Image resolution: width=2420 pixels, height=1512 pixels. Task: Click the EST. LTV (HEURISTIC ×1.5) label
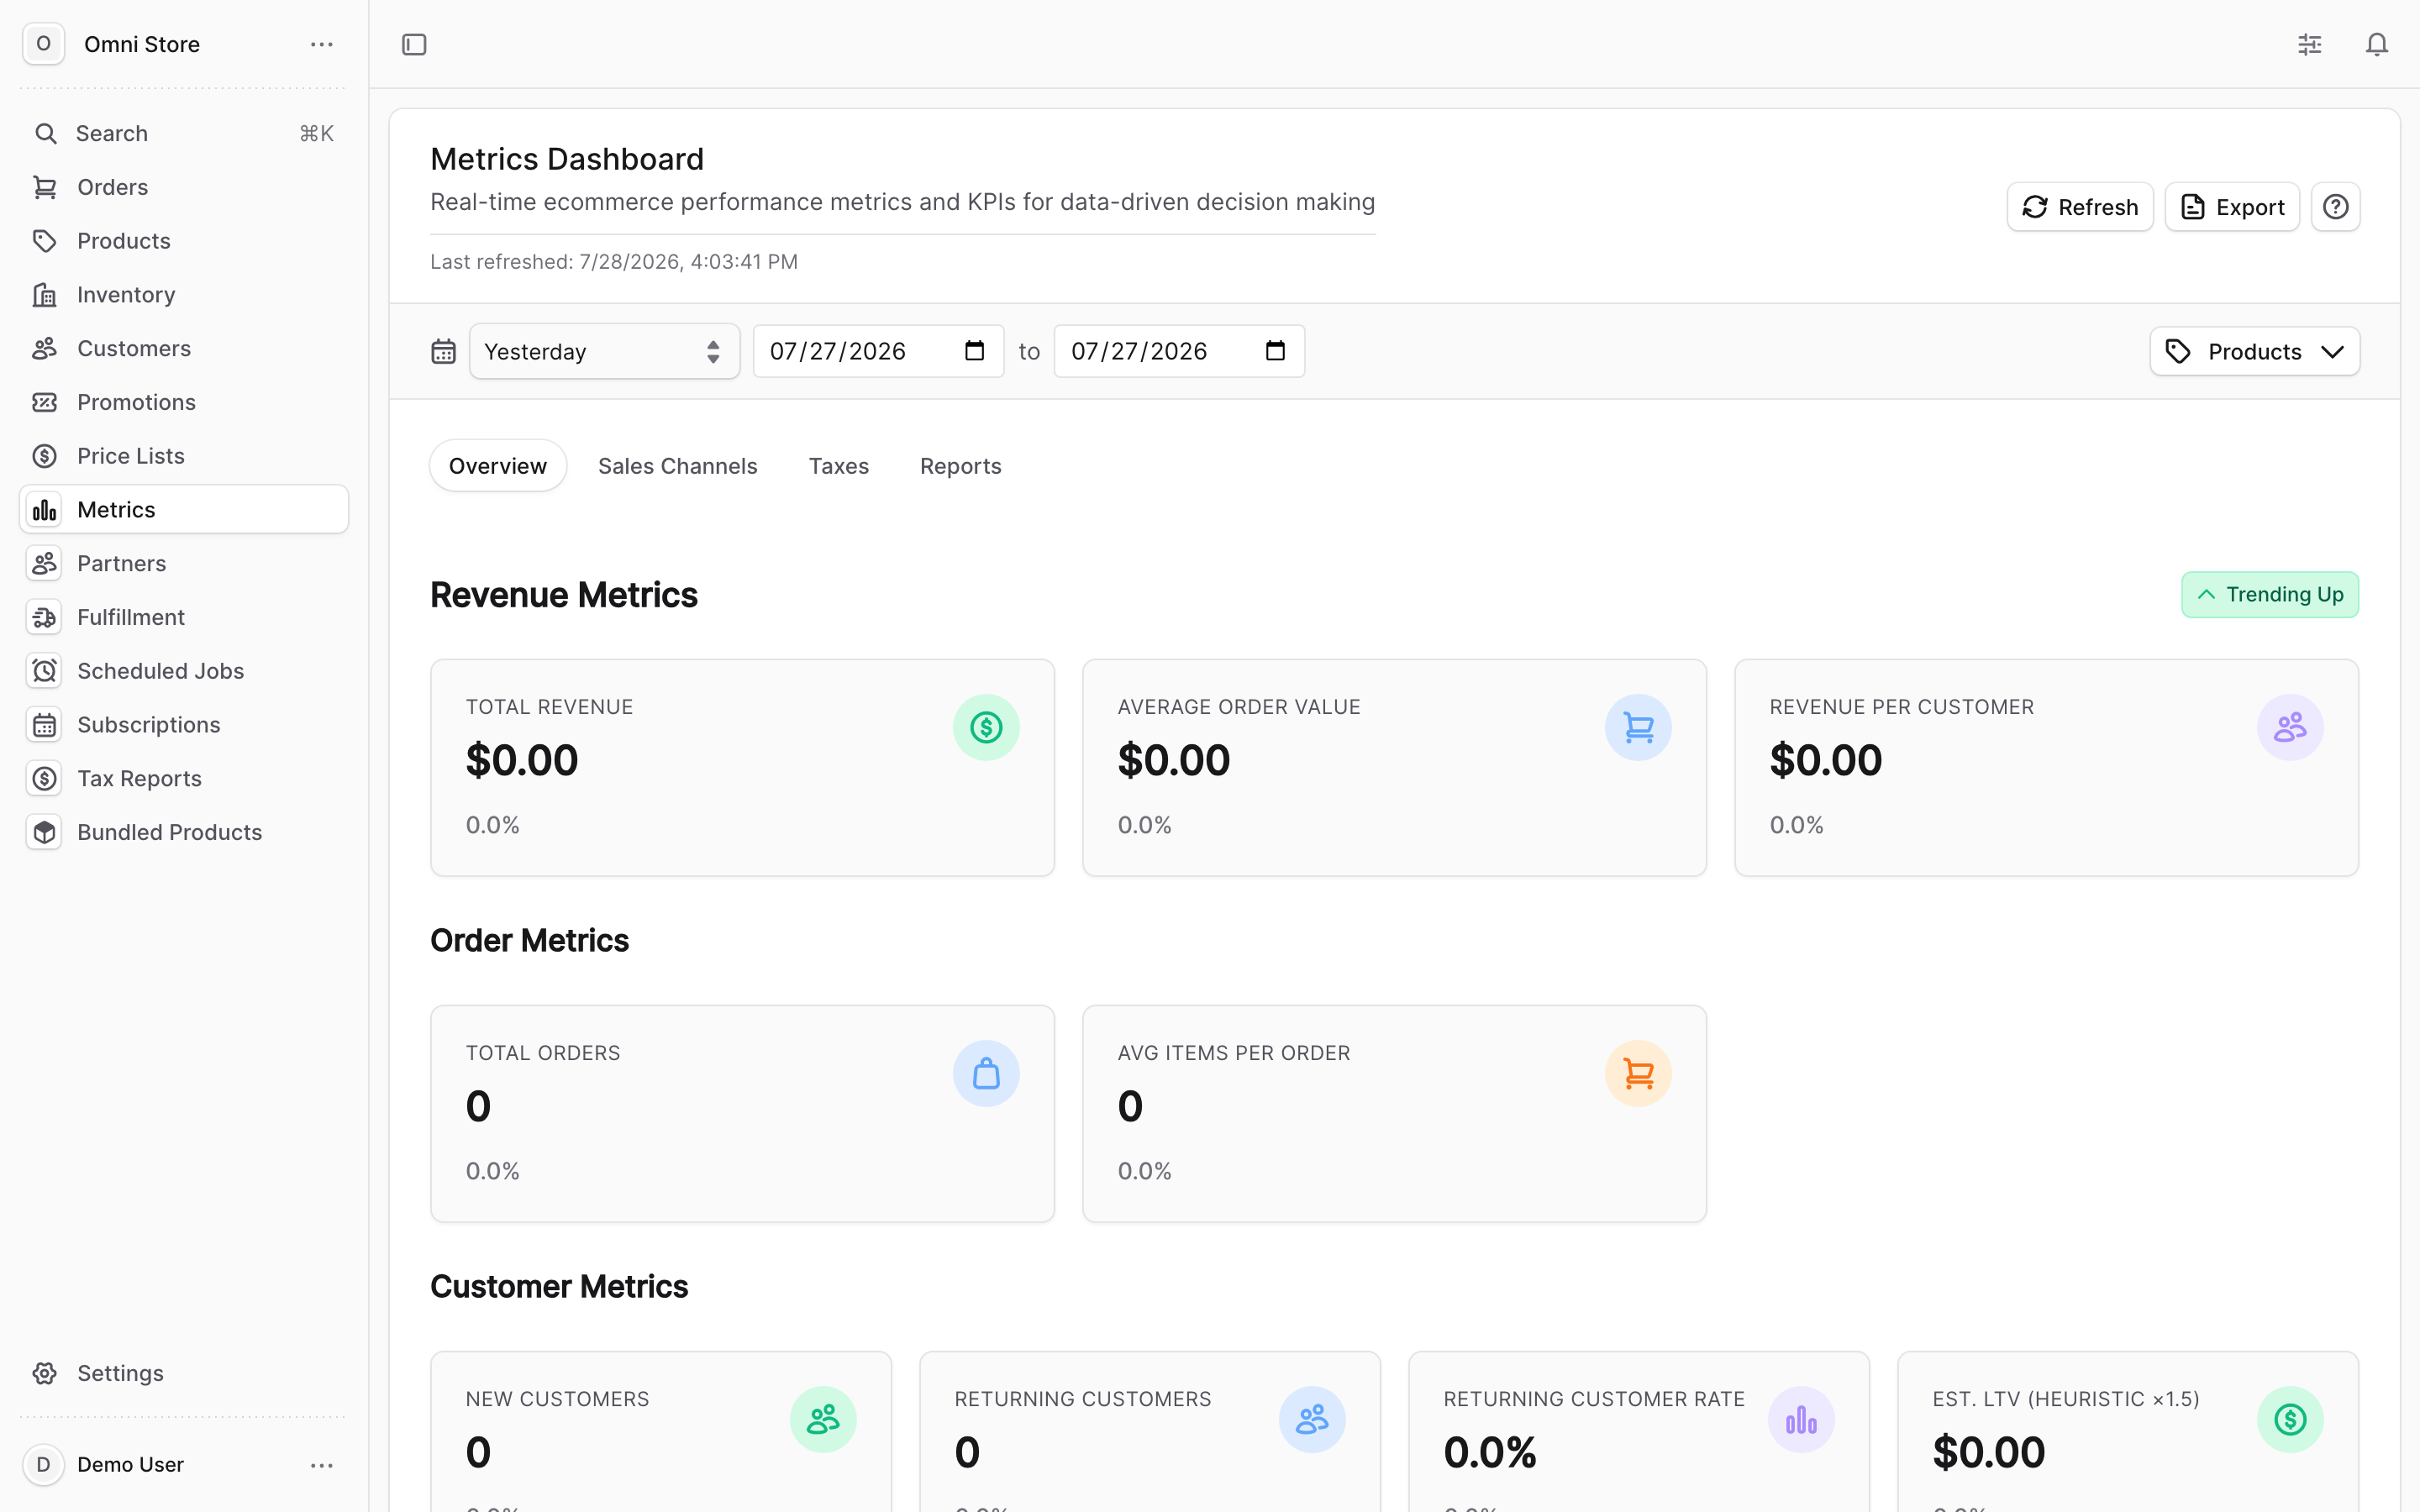coord(2065,1399)
